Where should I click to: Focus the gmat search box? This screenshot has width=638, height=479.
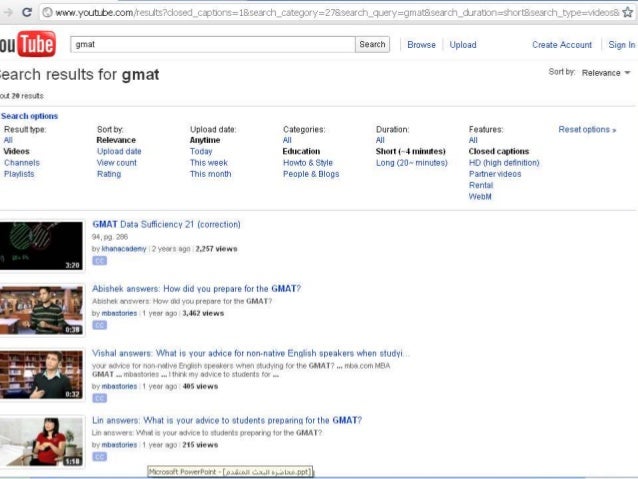tap(212, 44)
